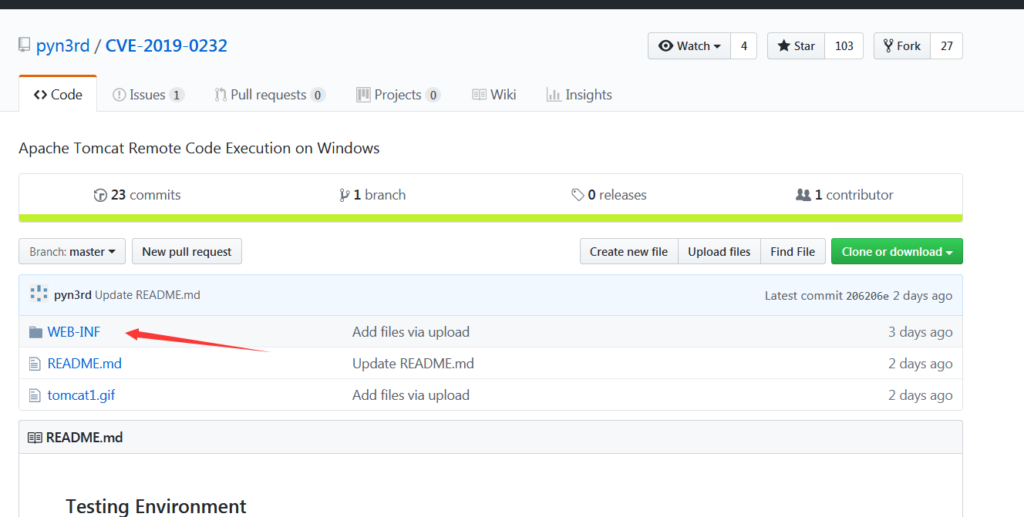Click the Projects board icon

tap(363, 95)
